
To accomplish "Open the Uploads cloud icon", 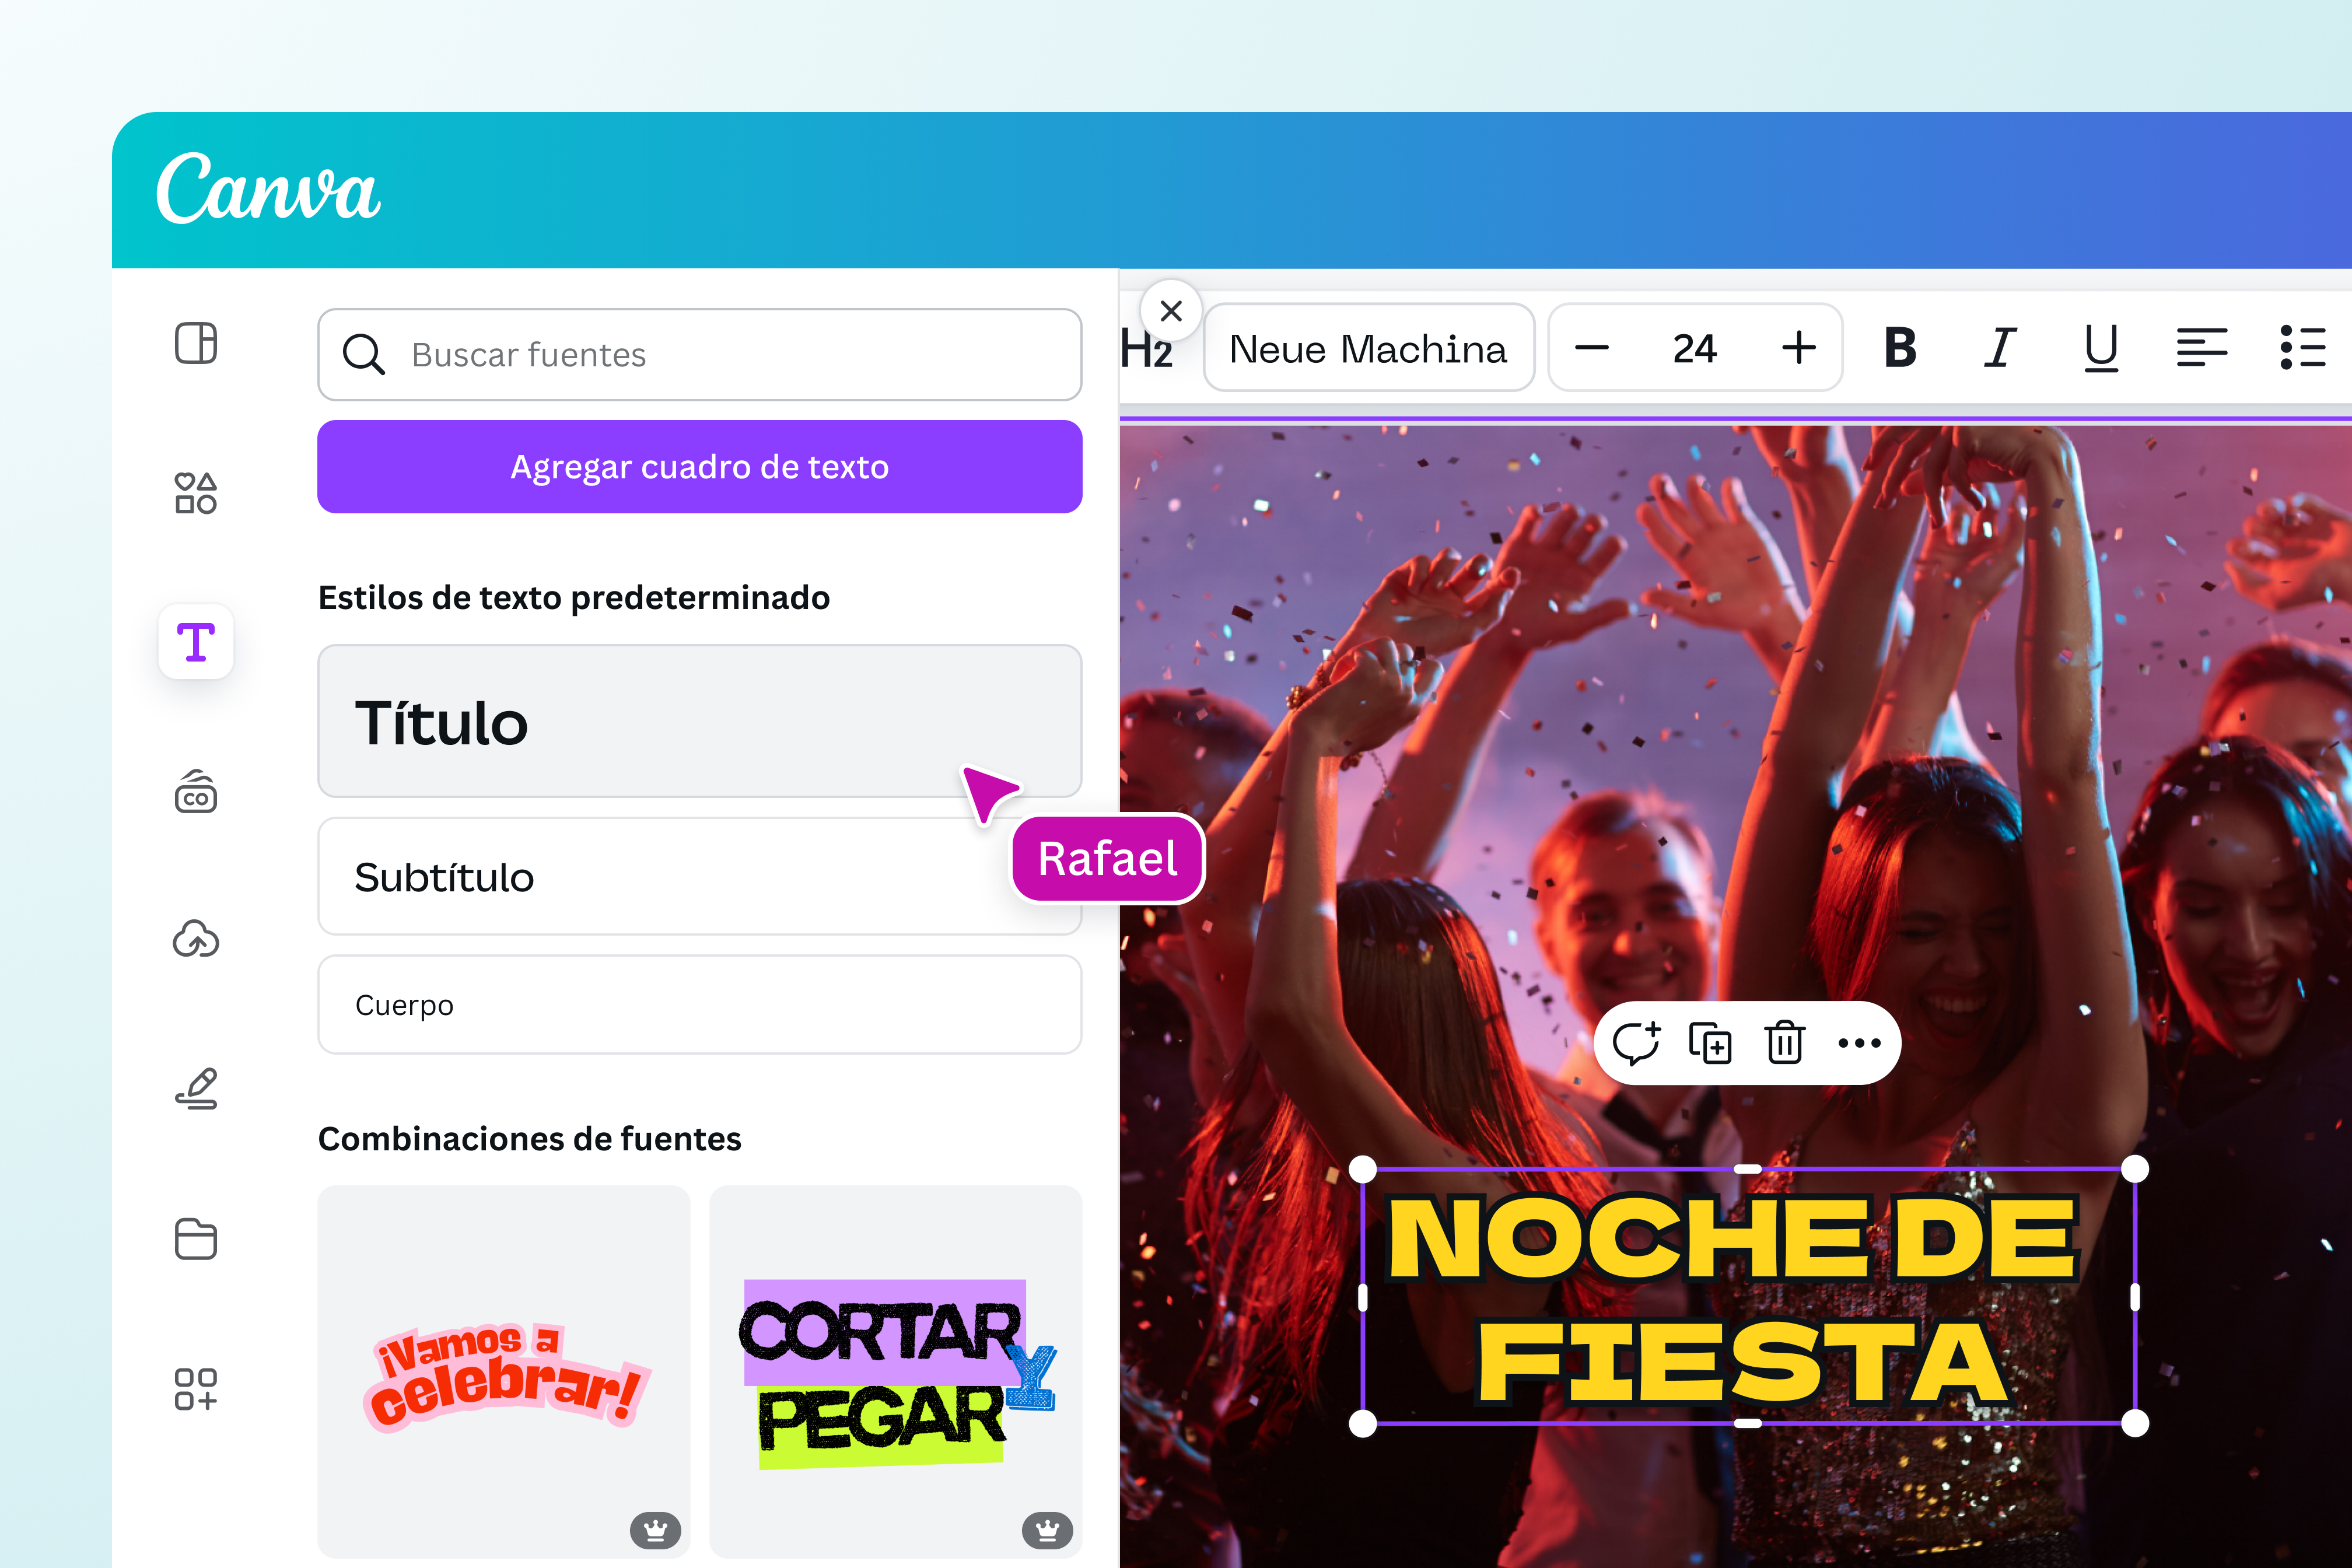I will pos(196,940).
